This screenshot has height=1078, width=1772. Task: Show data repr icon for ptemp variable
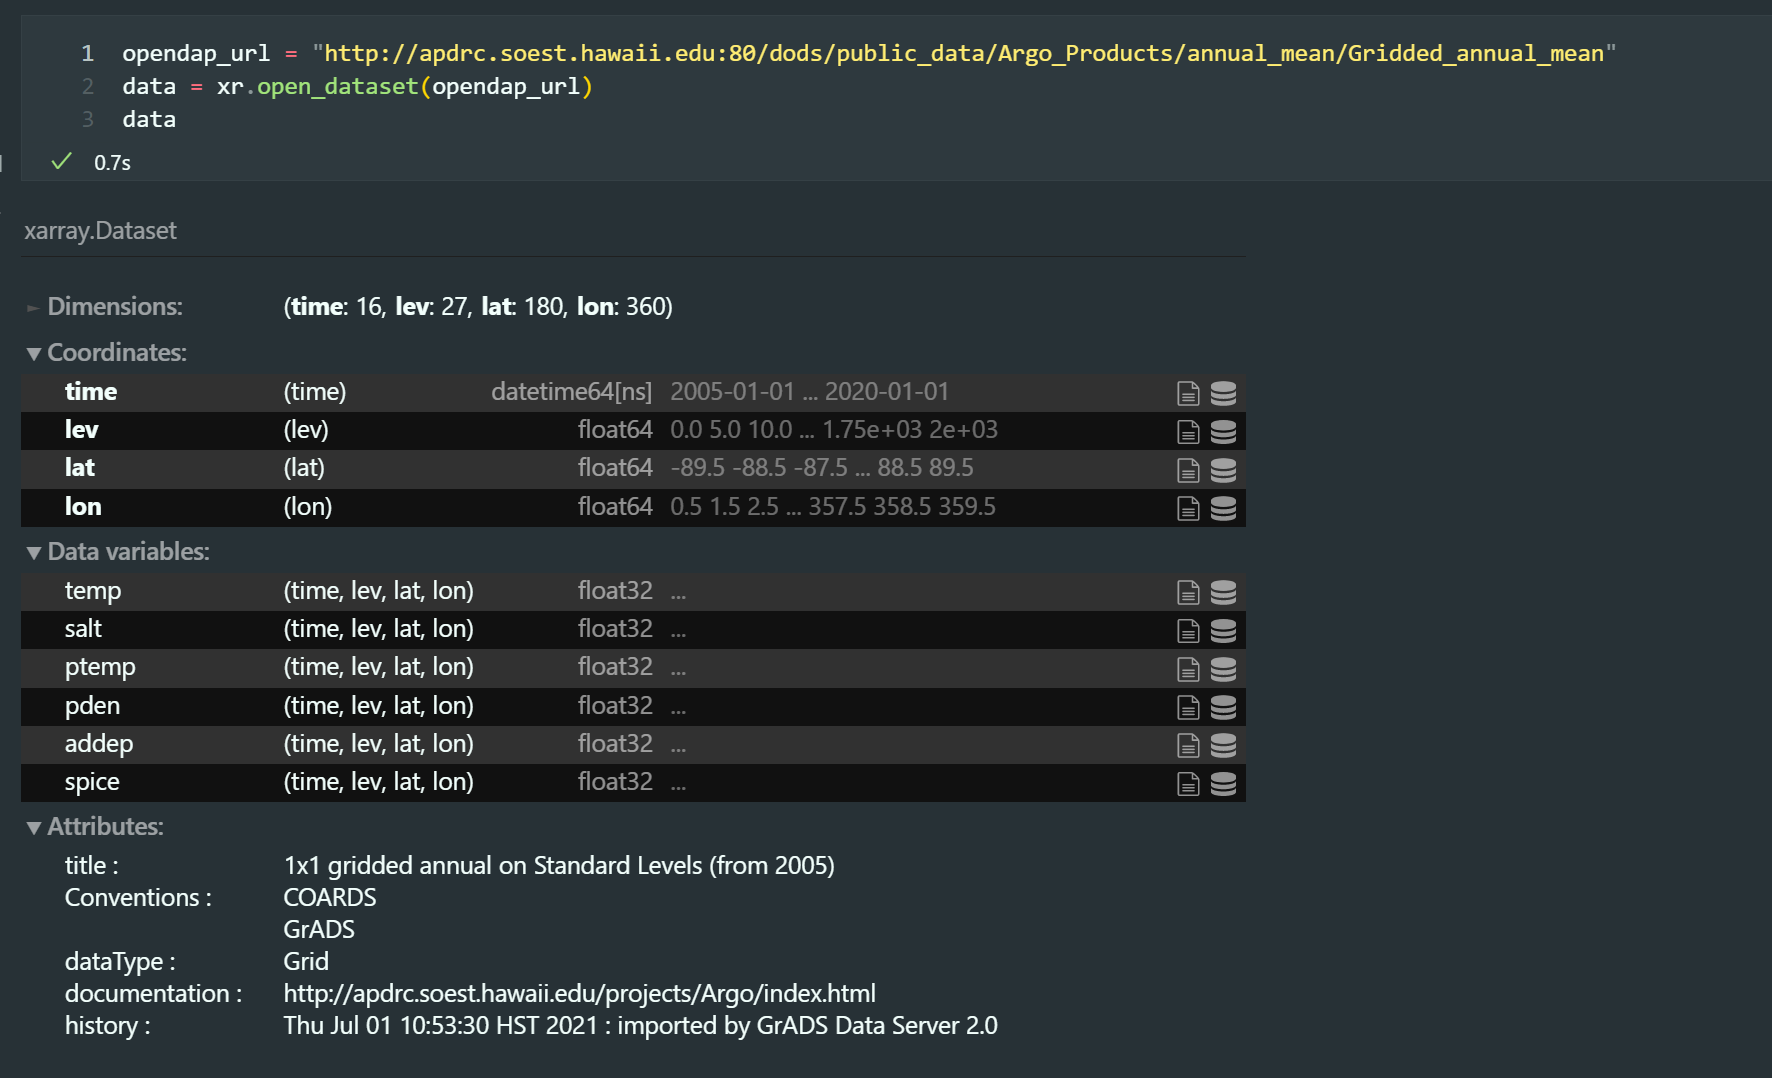tap(1223, 669)
